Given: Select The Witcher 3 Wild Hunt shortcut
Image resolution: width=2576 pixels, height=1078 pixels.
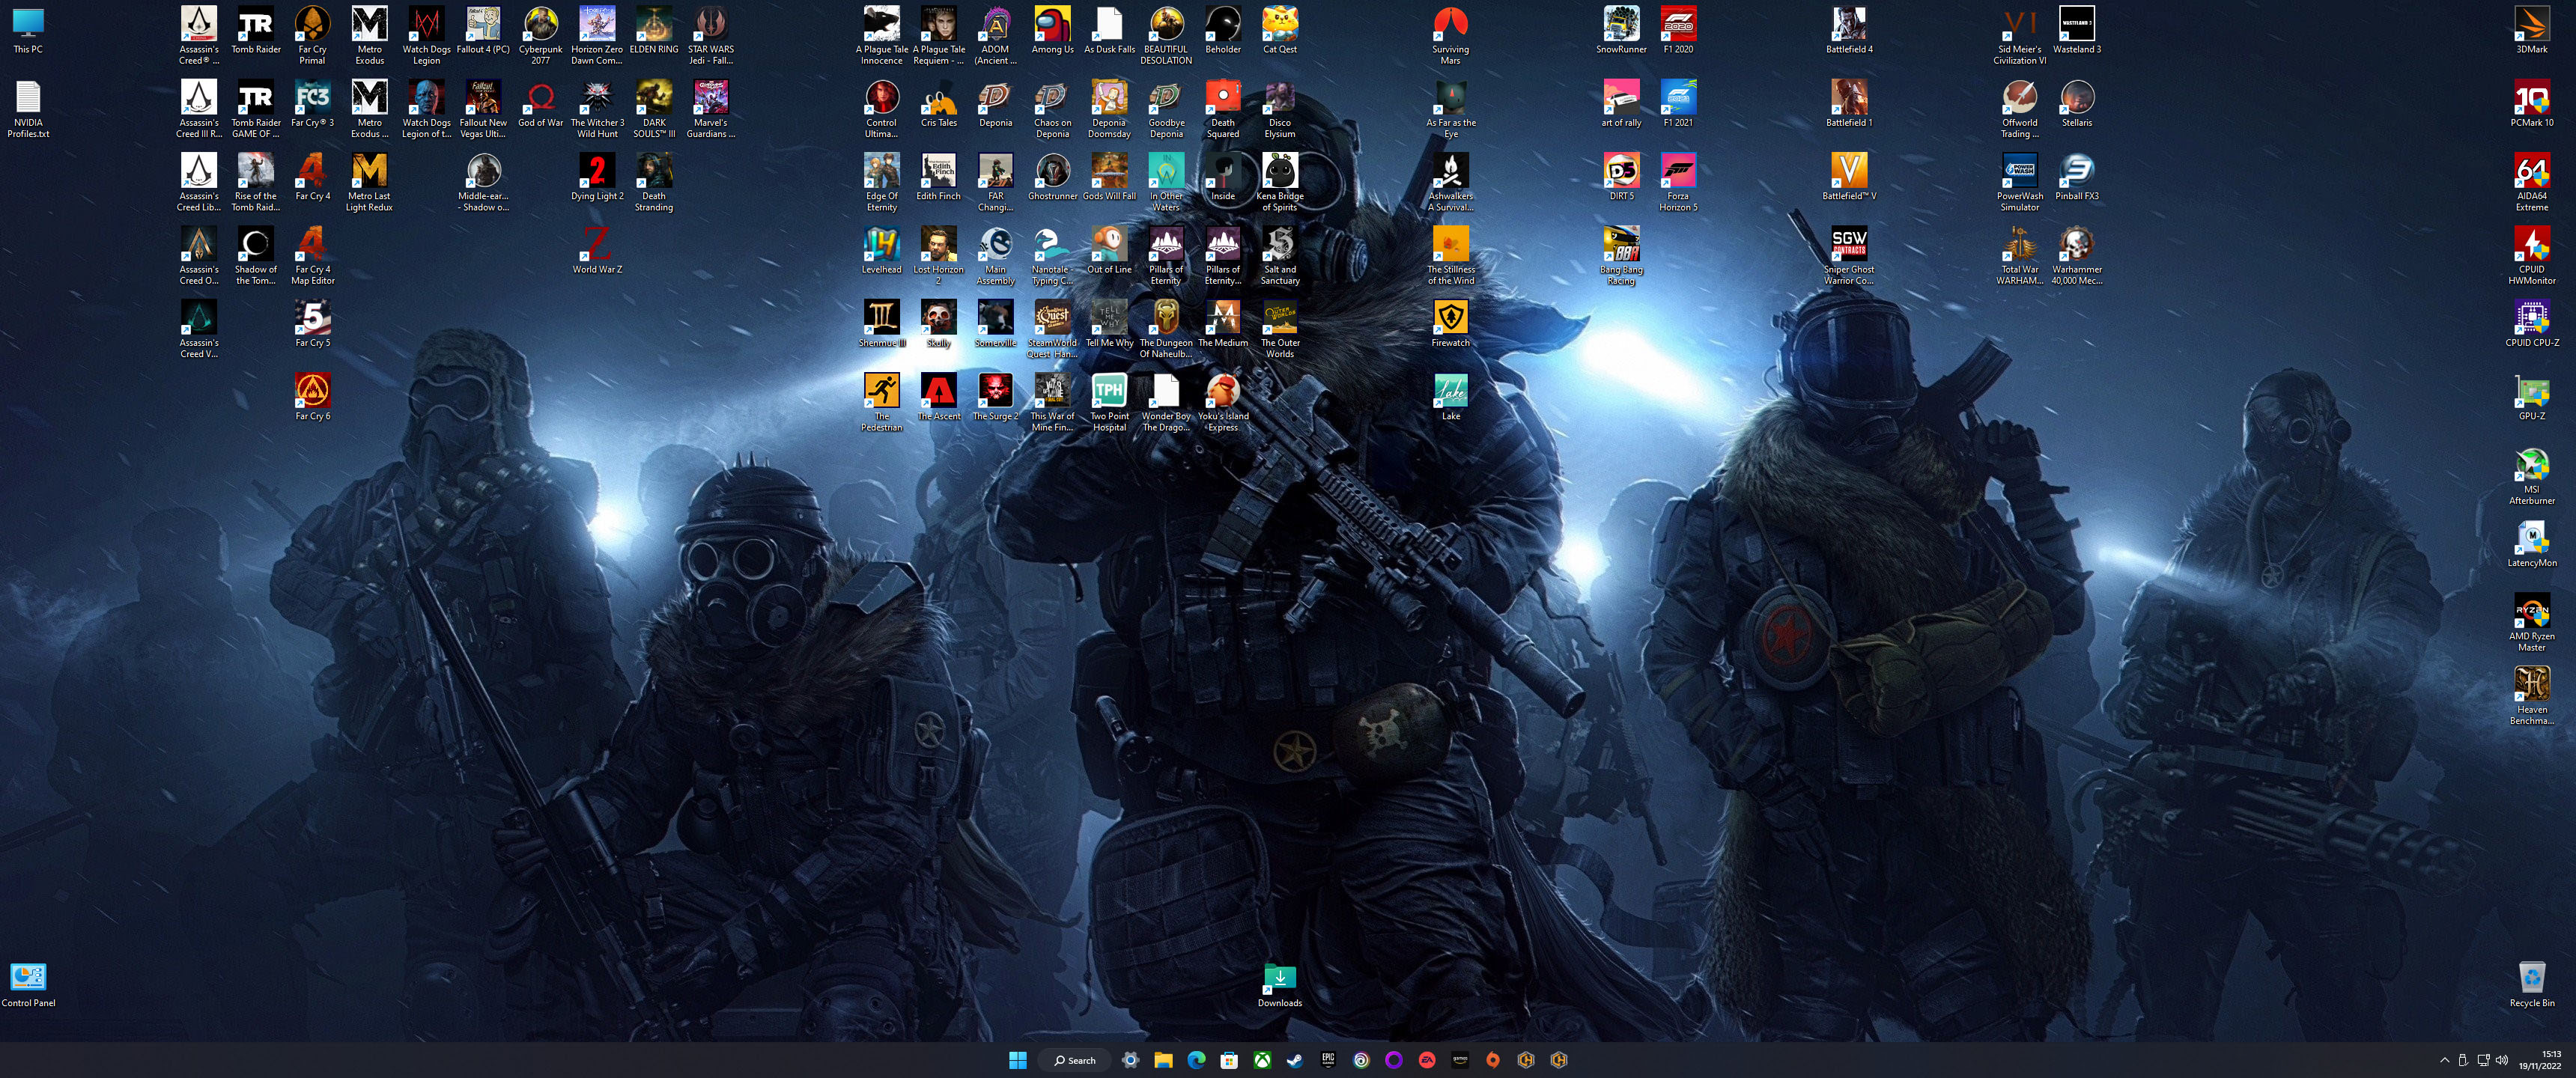Looking at the screenshot, I should 597,109.
